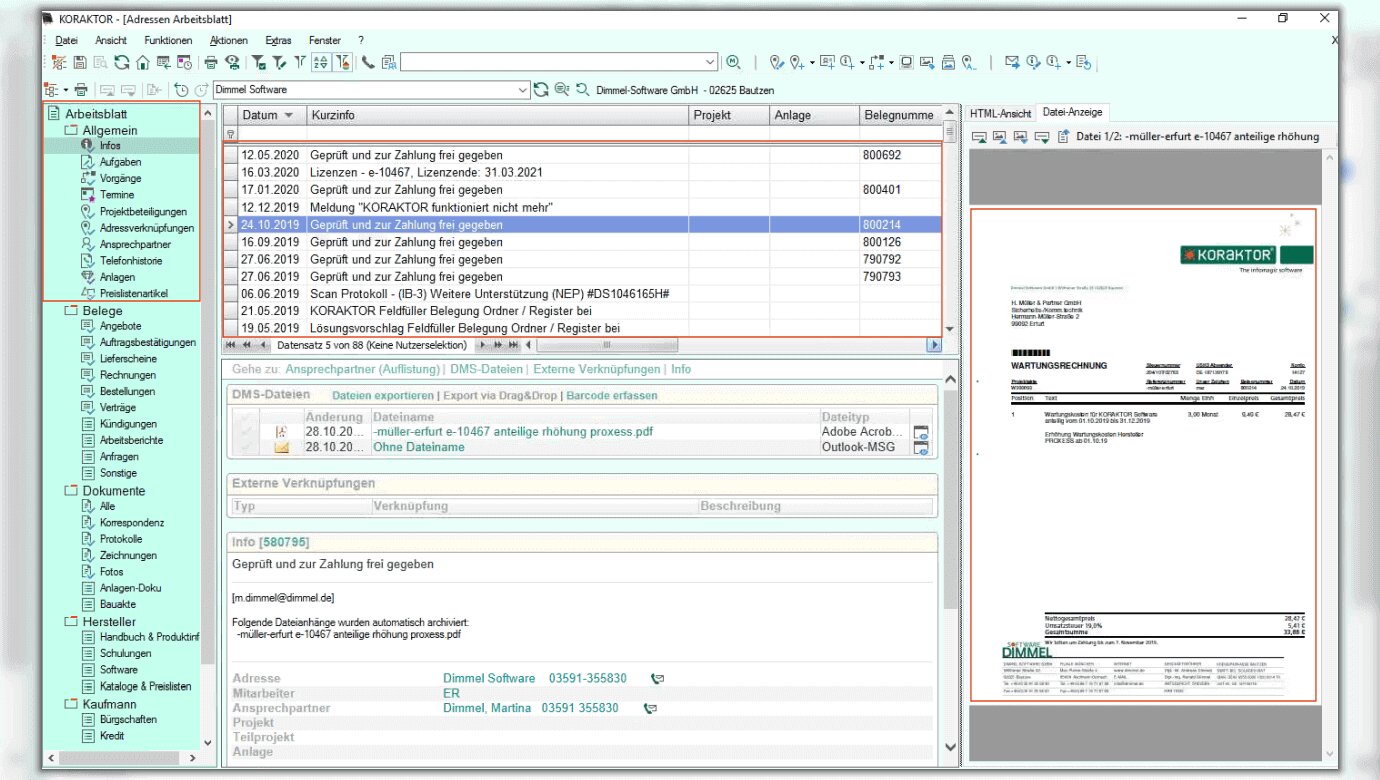Click the home icon in toolbar
The image size is (1380, 780).
(142, 62)
